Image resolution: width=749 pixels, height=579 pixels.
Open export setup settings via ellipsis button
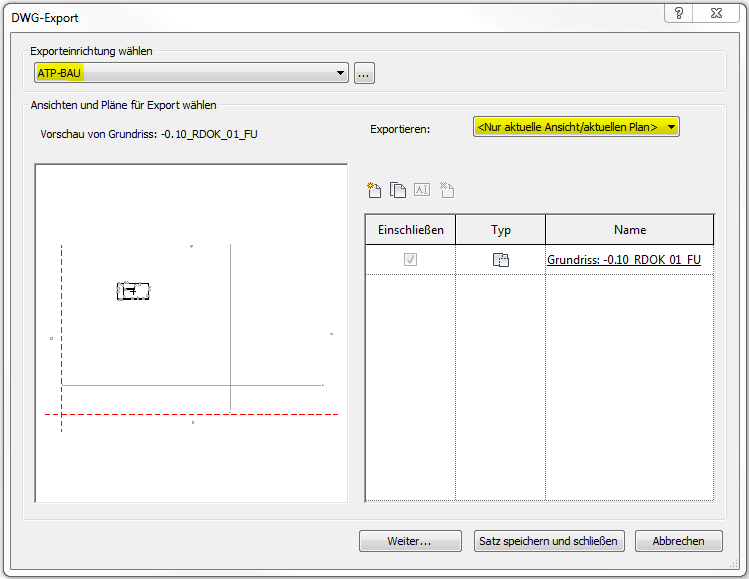pos(364,73)
